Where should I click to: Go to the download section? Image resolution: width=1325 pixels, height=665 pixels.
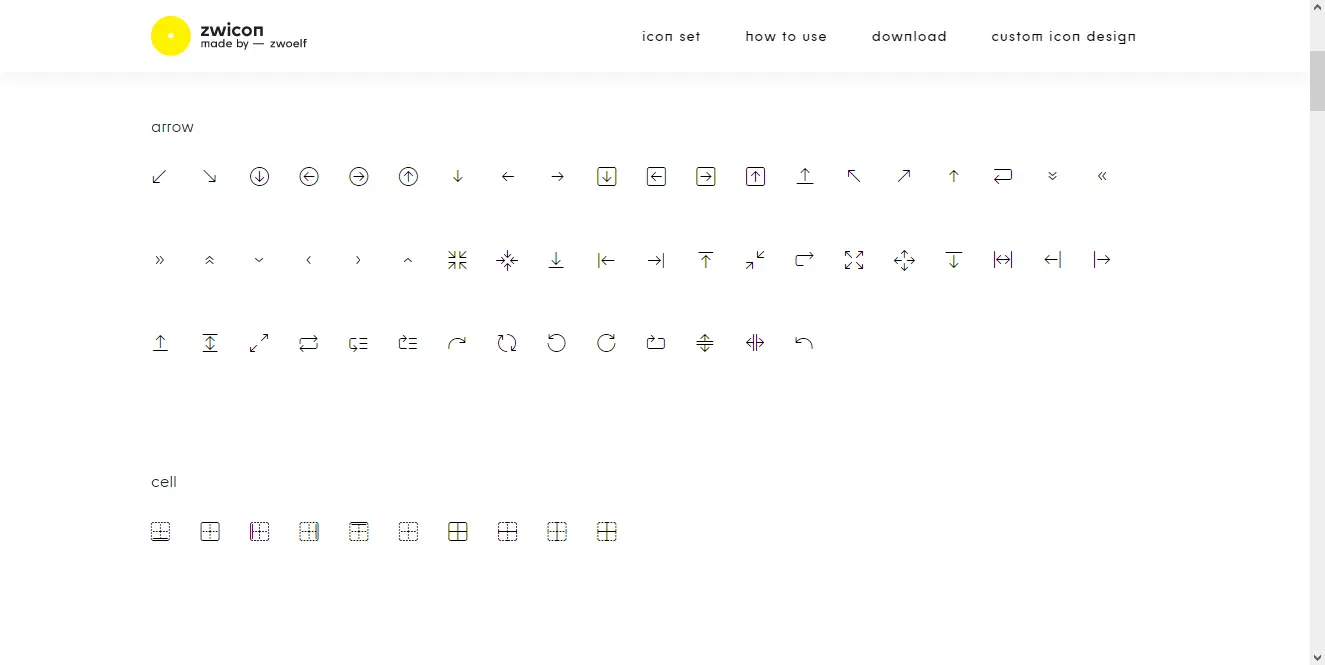click(x=909, y=37)
